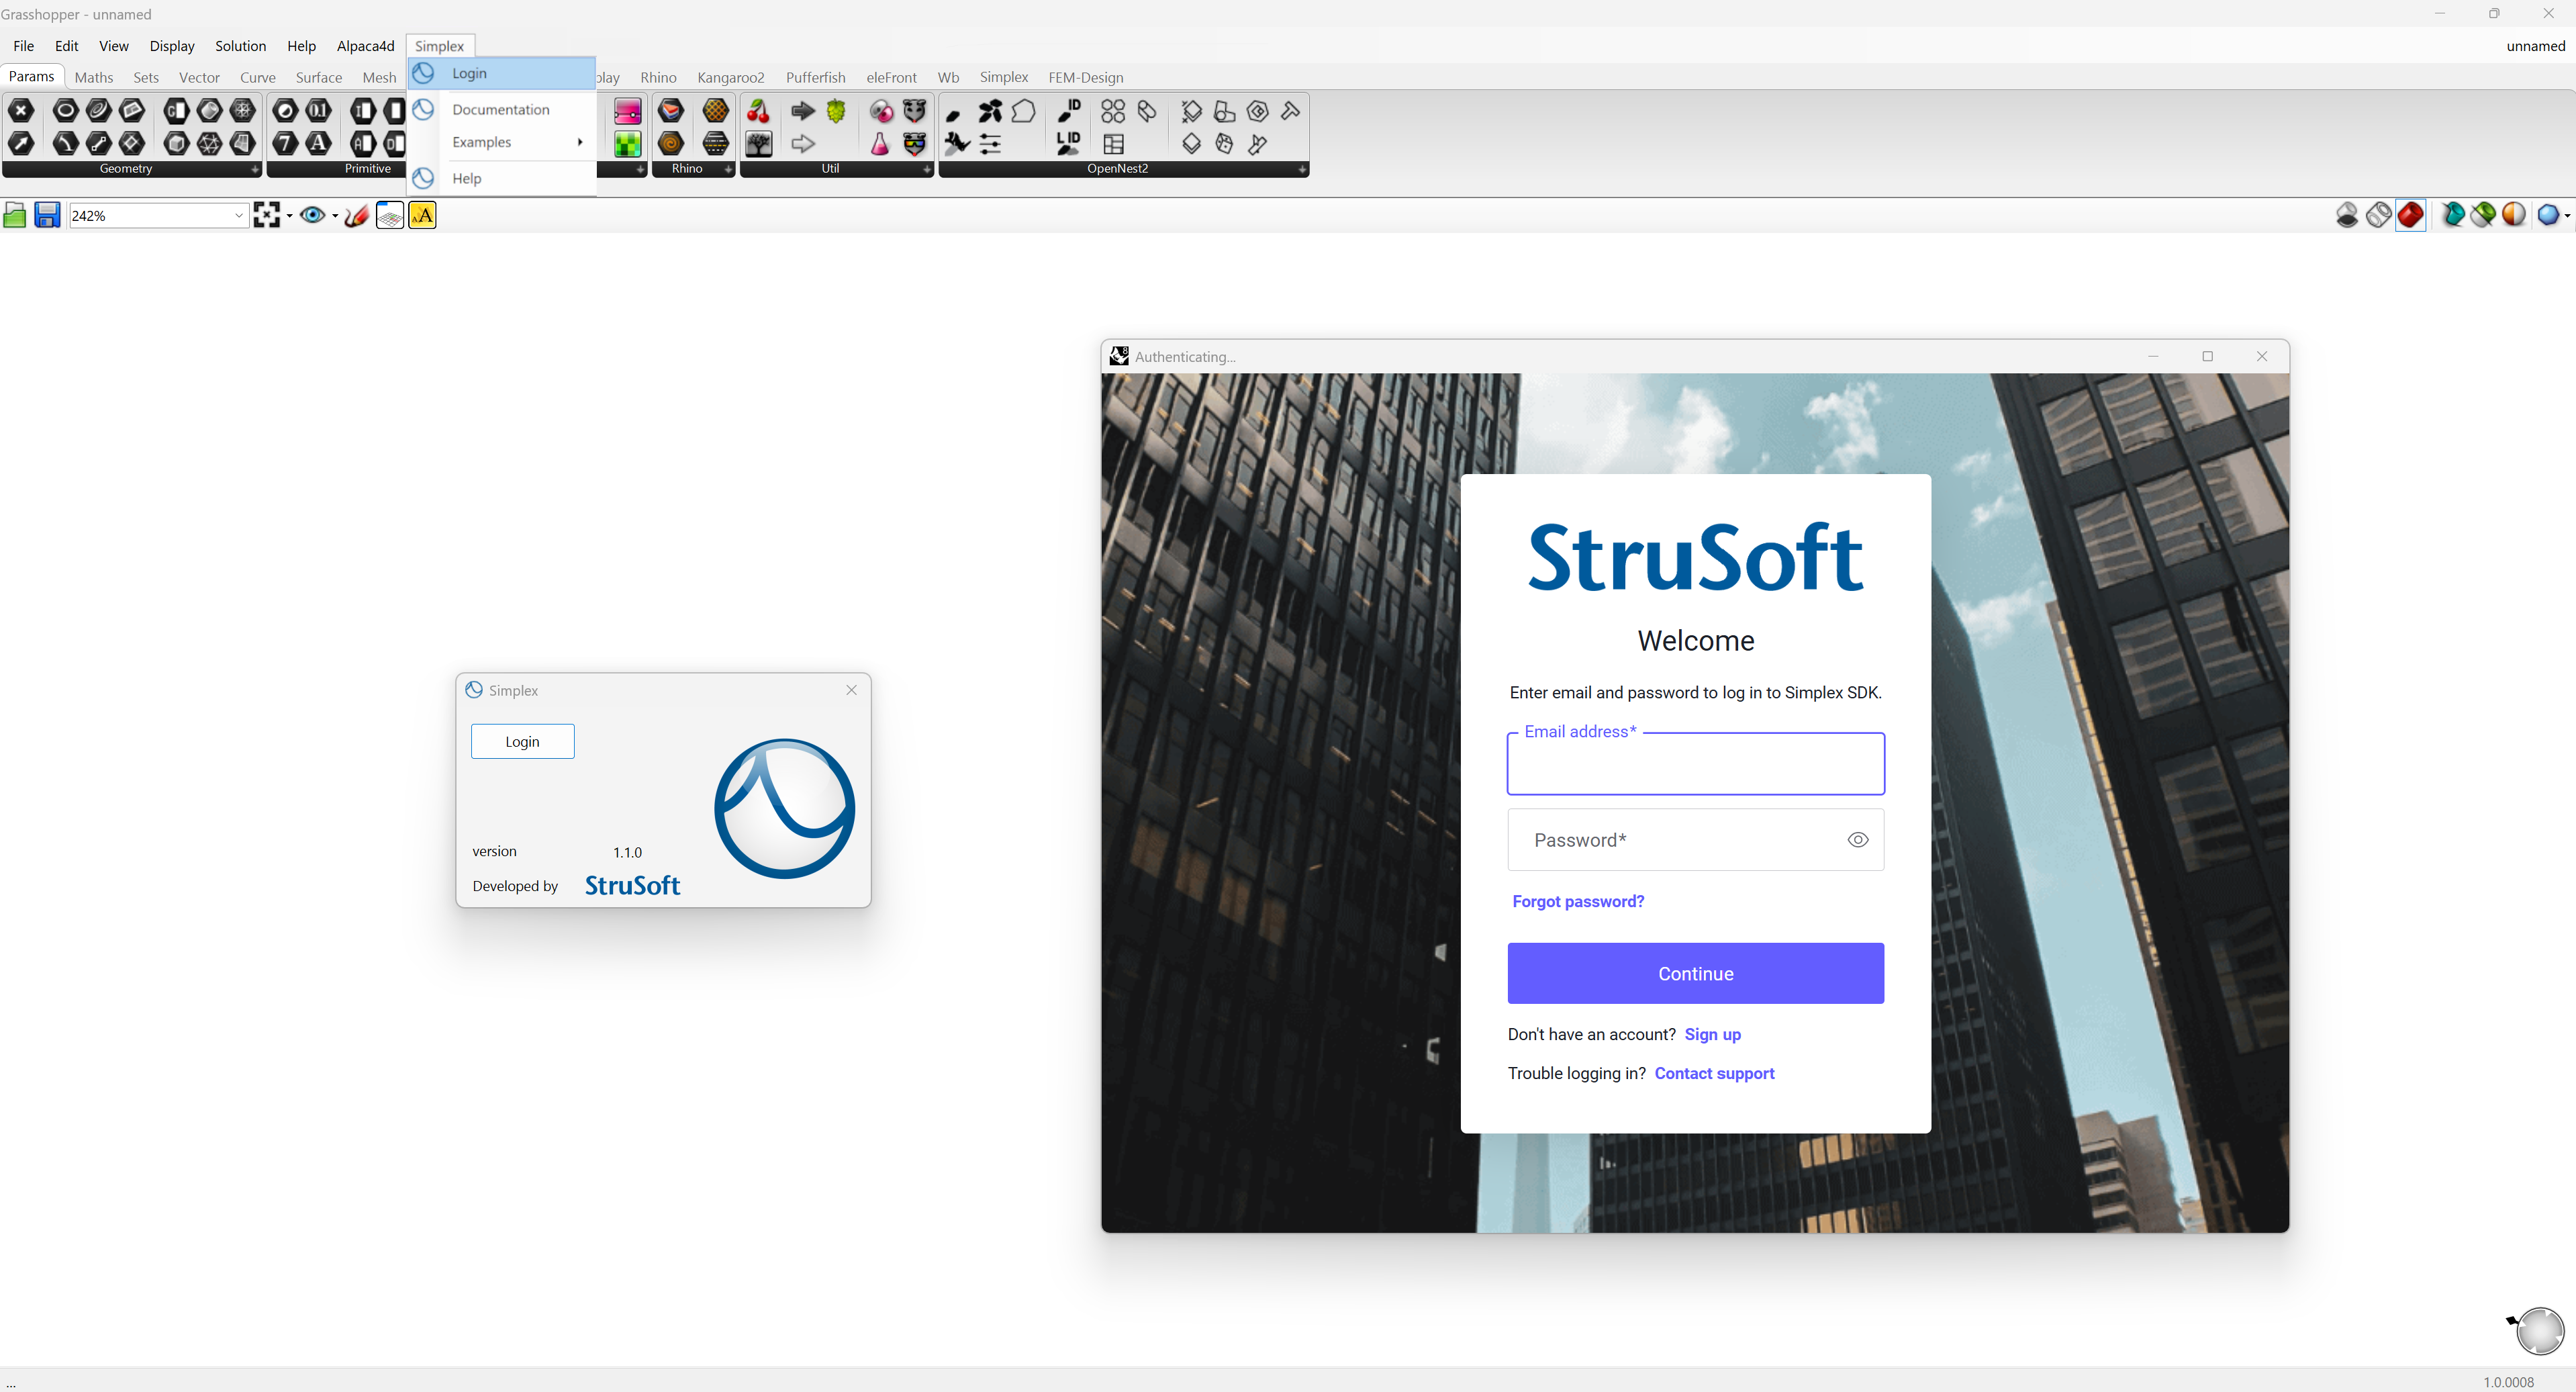This screenshot has width=2576, height=1392.
Task: Show the password with the eye toggle
Action: (x=1858, y=840)
